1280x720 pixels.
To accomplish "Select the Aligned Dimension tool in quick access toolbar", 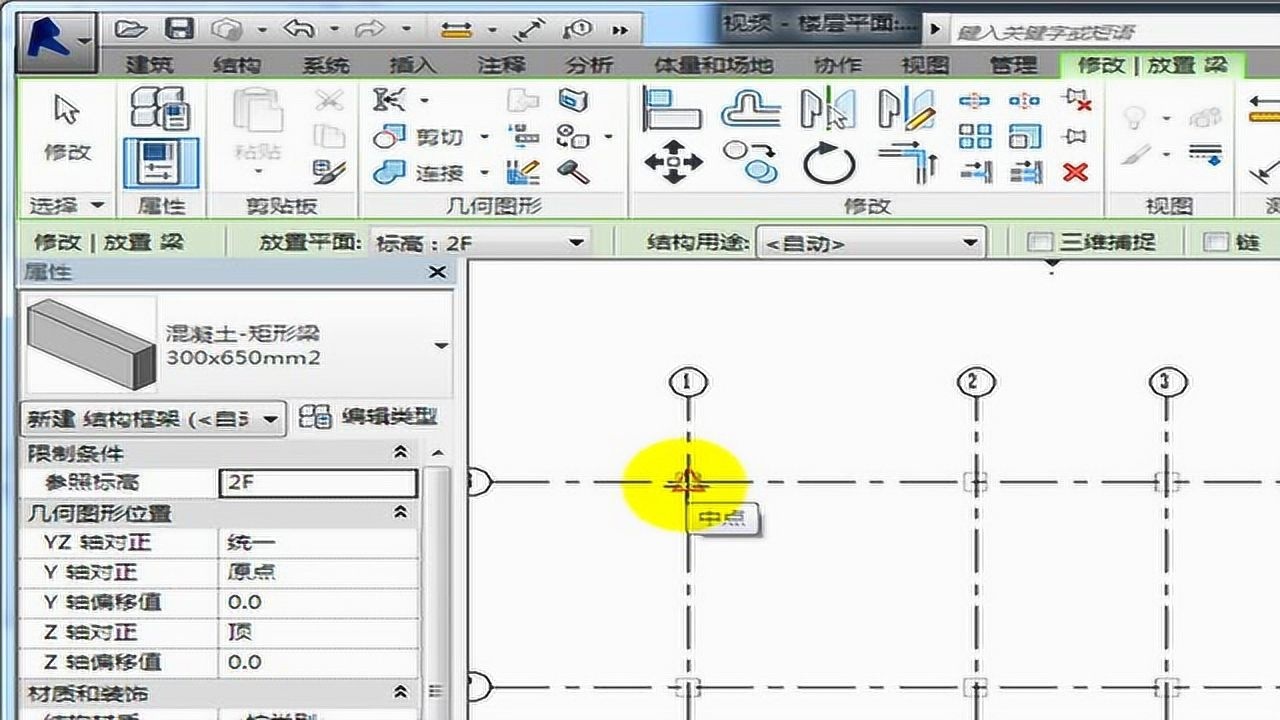I will click(531, 30).
